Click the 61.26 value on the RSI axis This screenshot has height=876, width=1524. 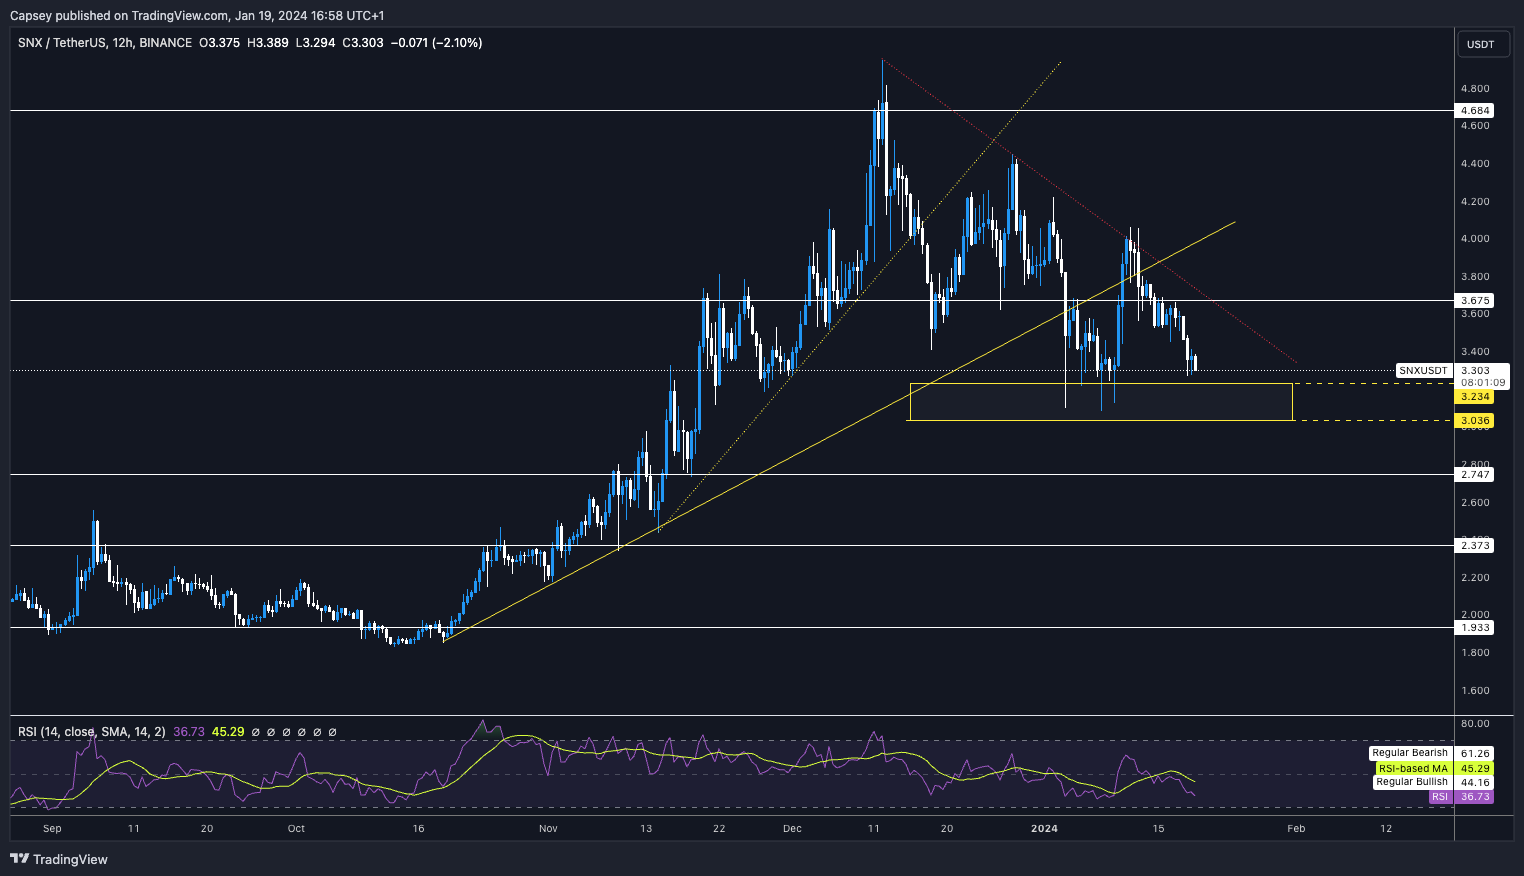[1475, 753]
